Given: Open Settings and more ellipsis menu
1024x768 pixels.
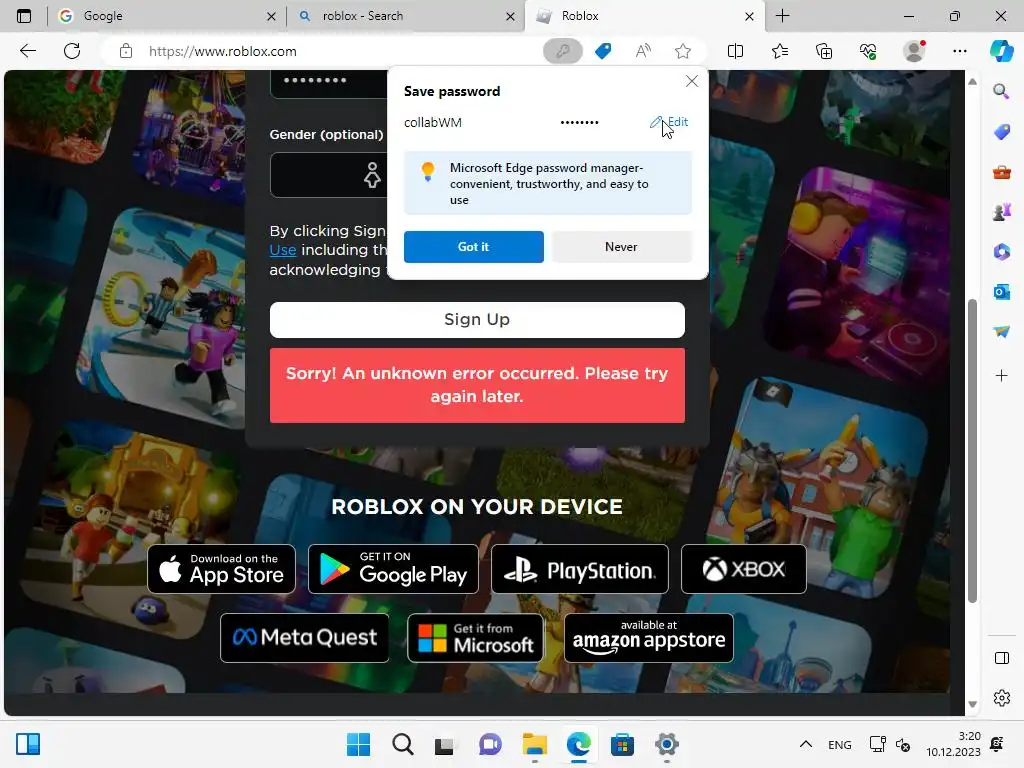Looking at the screenshot, I should 959,51.
